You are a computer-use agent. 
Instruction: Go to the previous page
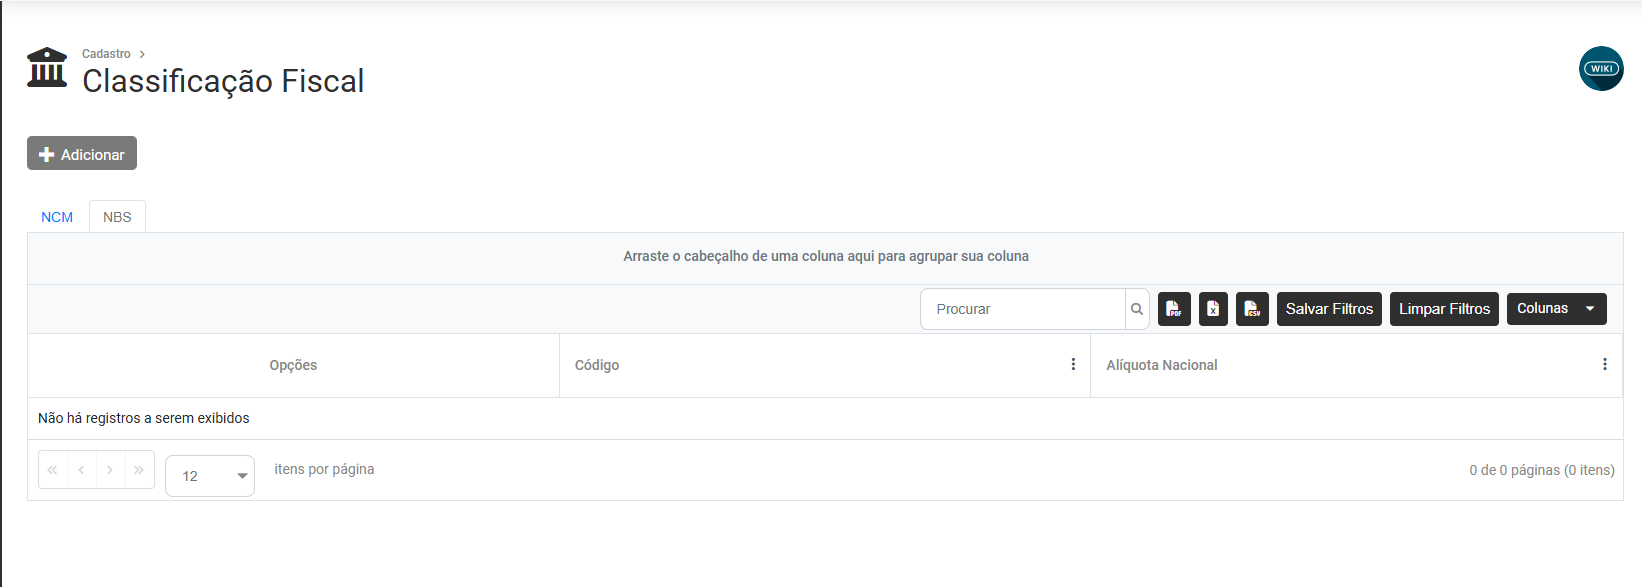point(82,470)
